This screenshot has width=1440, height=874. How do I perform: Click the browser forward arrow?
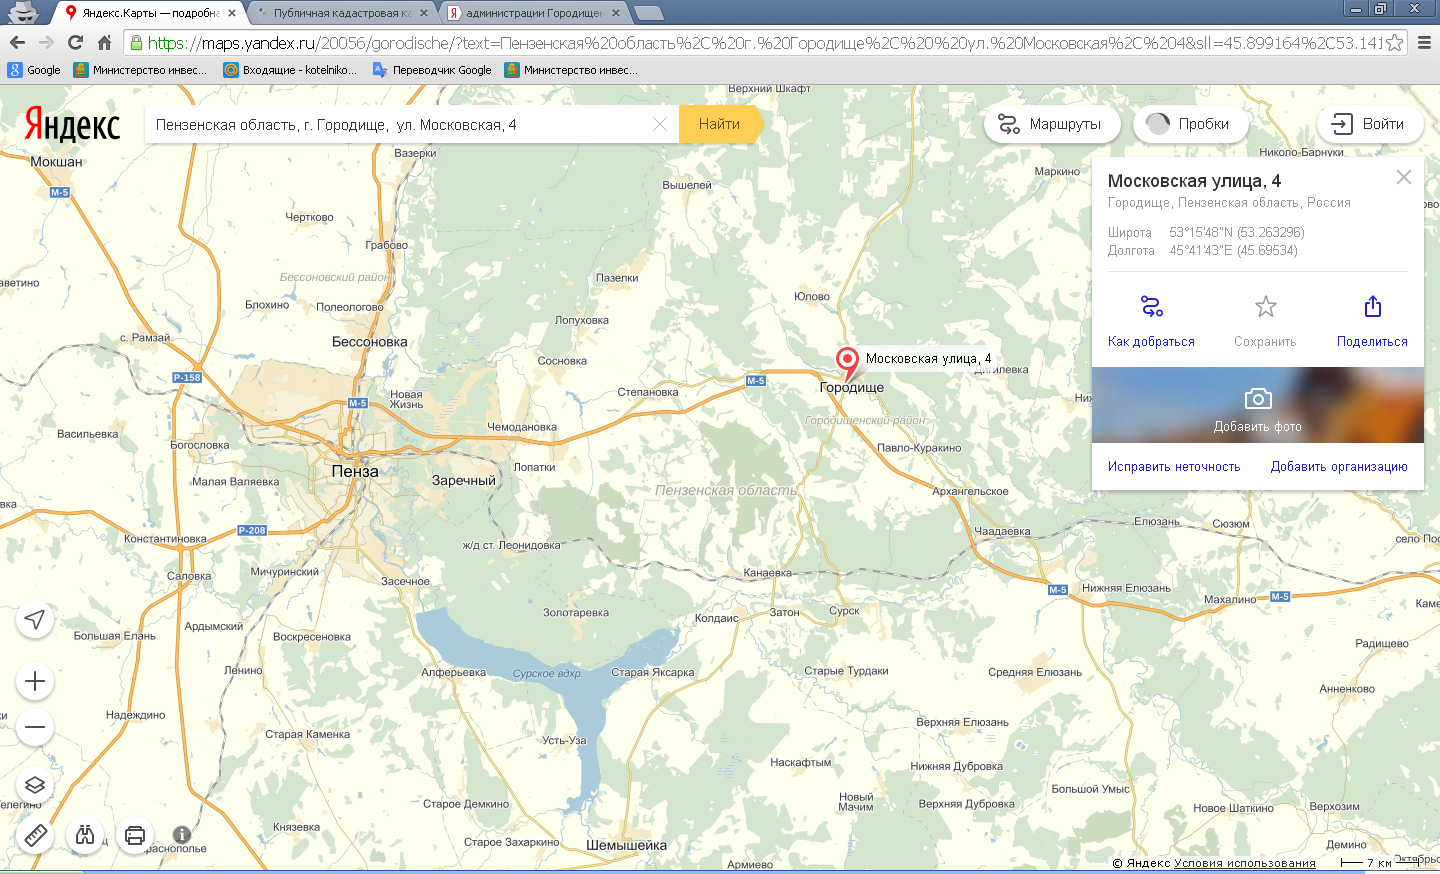[x=46, y=43]
